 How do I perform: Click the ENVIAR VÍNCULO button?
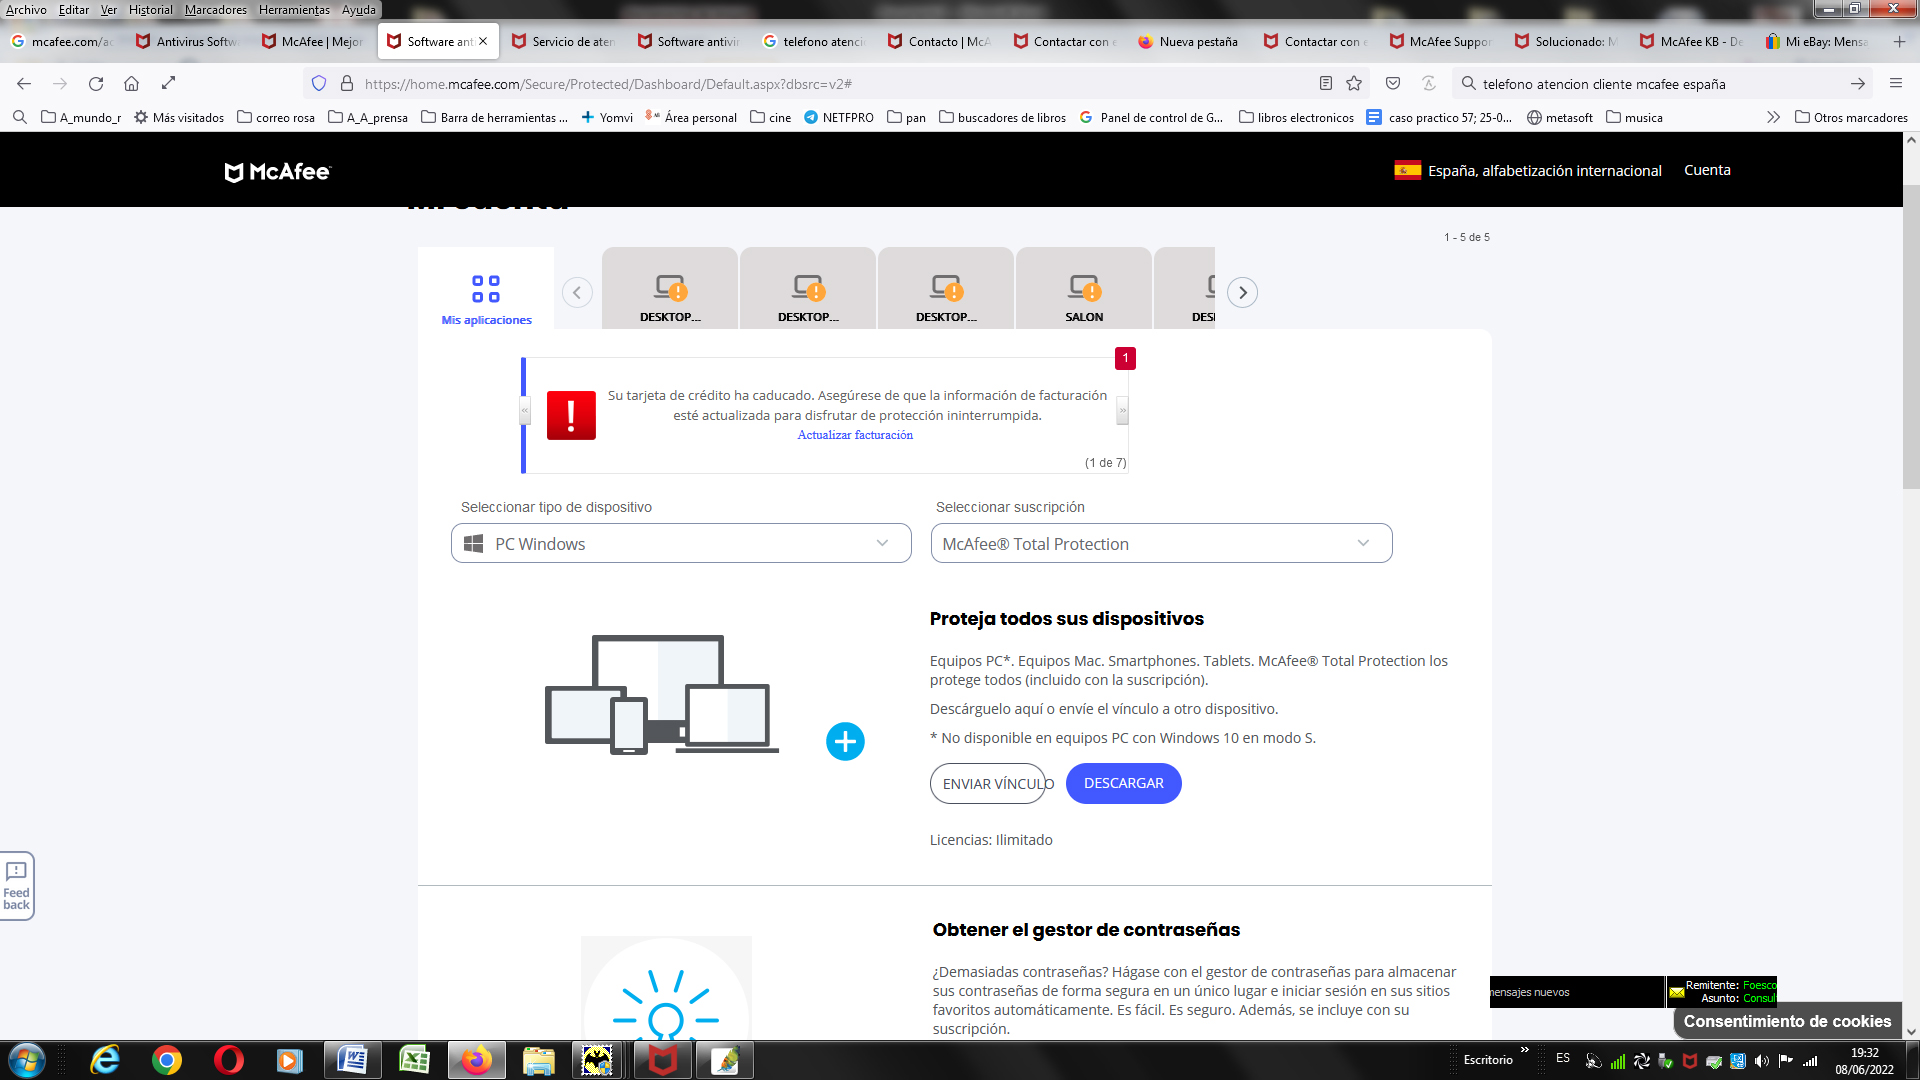pos(990,784)
